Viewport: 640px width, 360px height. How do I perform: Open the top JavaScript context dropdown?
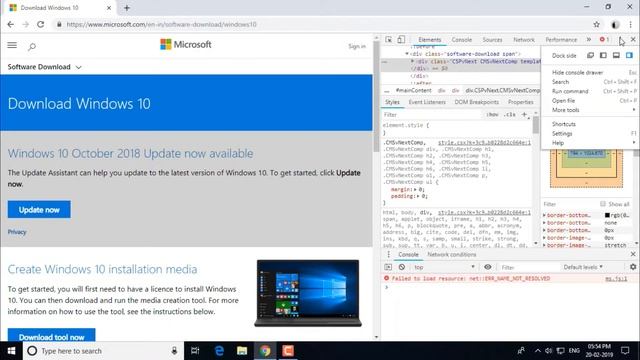tap(444, 267)
